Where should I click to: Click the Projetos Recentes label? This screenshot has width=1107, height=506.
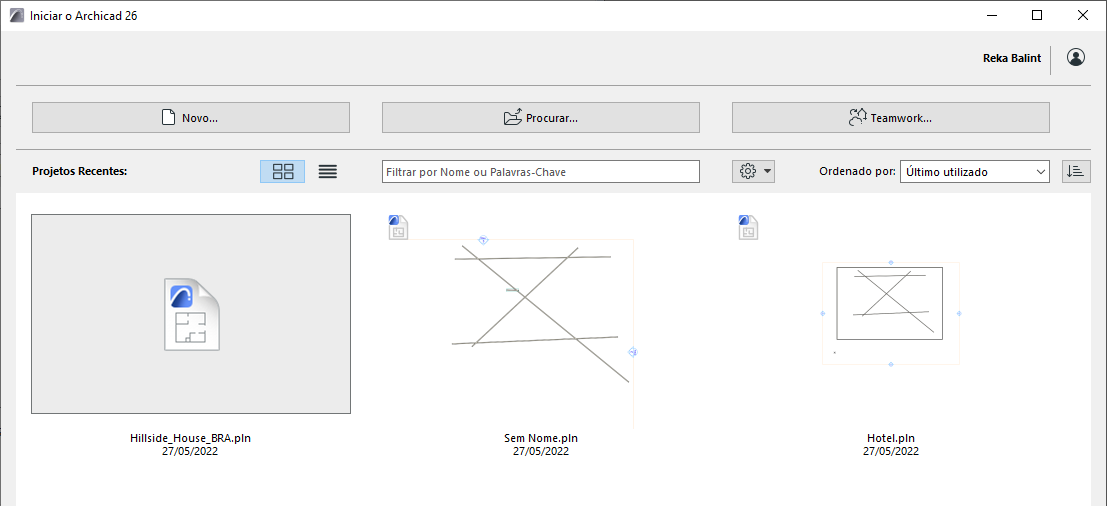tap(80, 171)
